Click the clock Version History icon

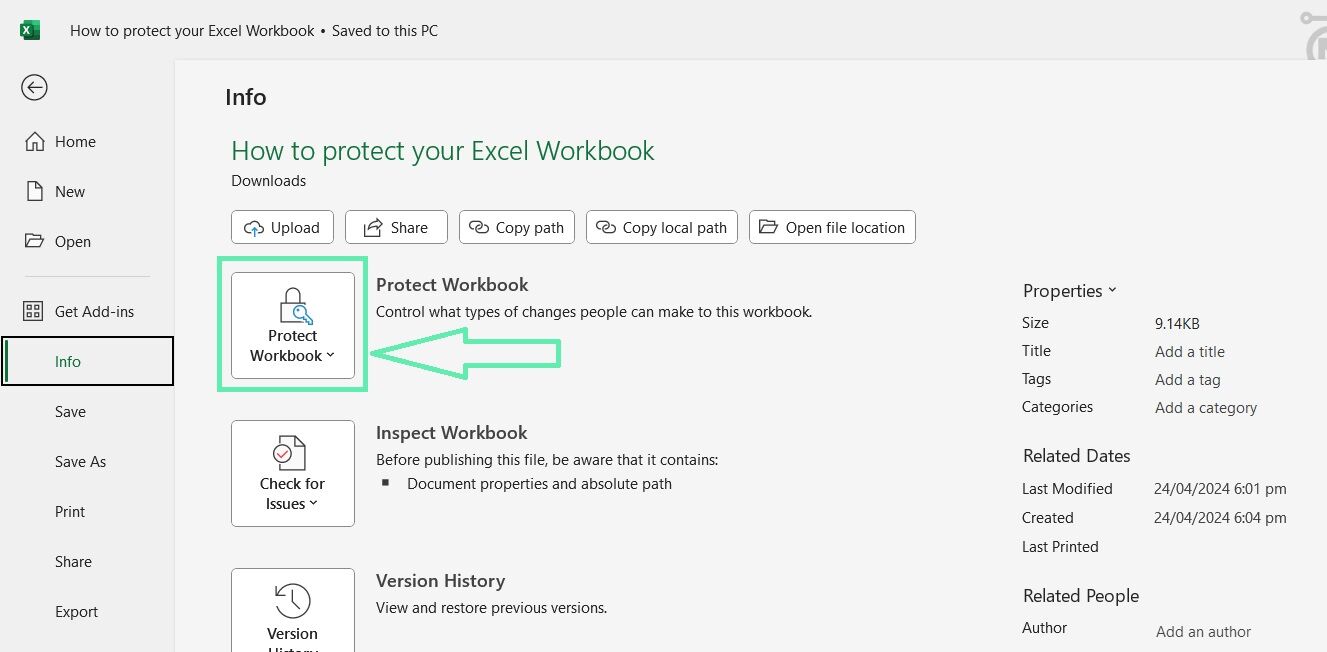click(292, 601)
